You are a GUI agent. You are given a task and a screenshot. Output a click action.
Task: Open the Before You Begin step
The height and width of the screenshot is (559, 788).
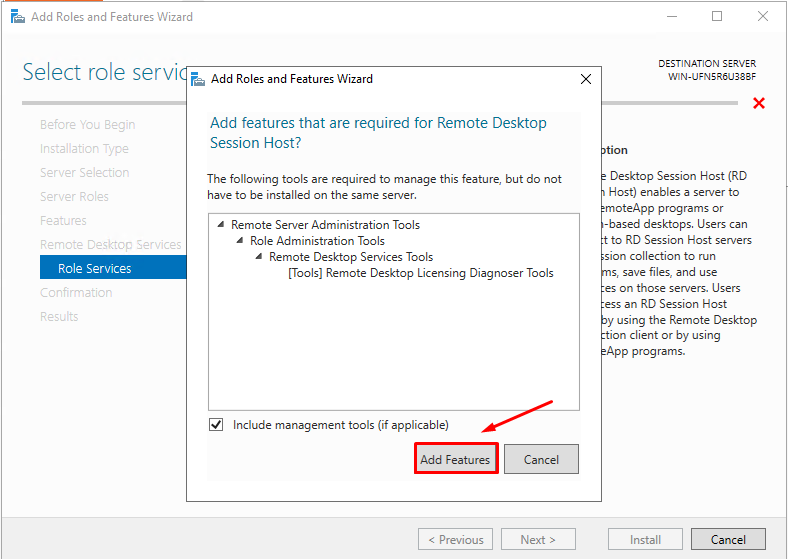point(87,125)
